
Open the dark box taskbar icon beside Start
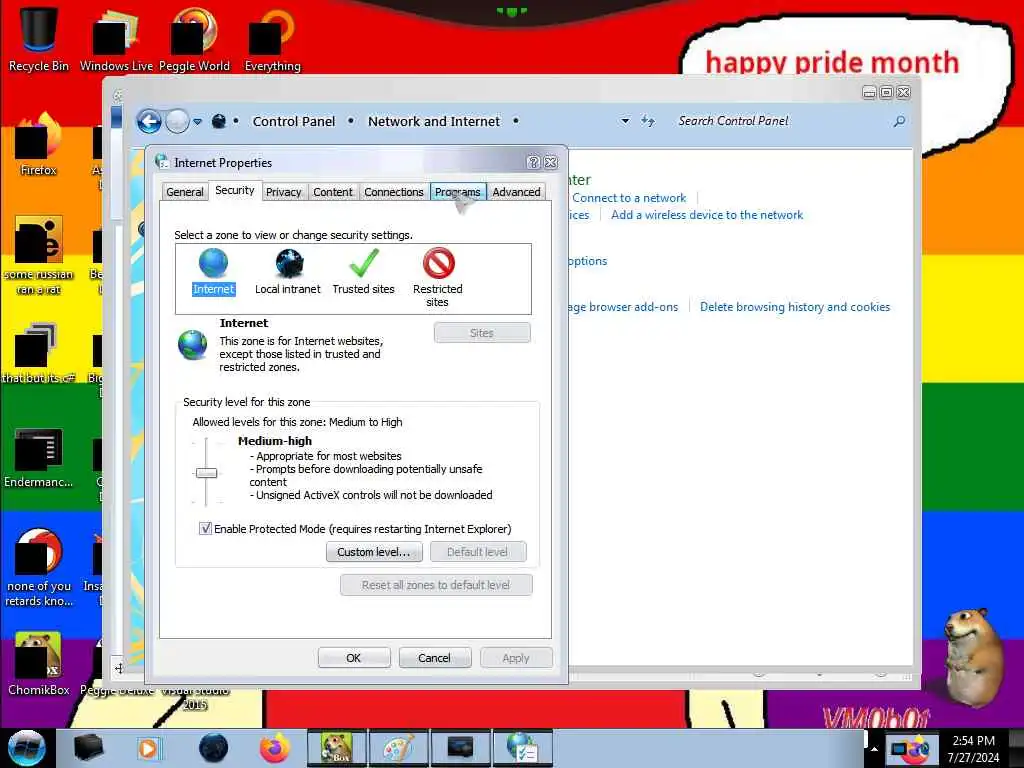pos(88,748)
